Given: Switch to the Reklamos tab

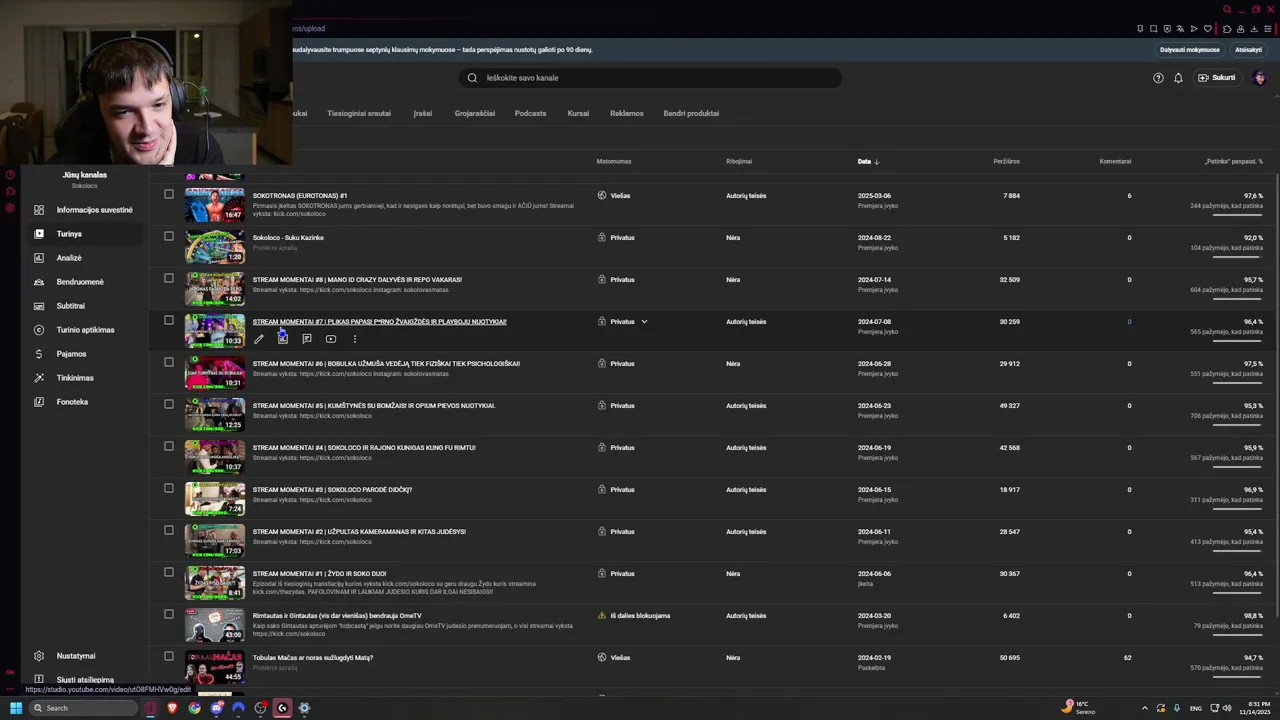Looking at the screenshot, I should 627,113.
